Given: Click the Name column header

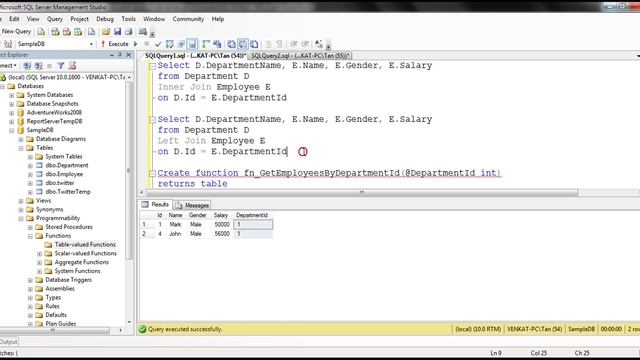Looking at the screenshot, I should tap(176, 215).
